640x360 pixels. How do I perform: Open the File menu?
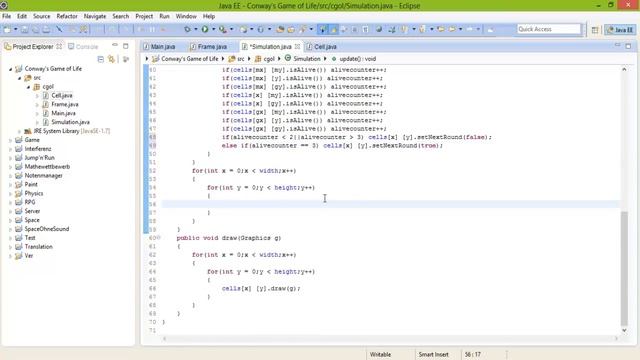7,16
